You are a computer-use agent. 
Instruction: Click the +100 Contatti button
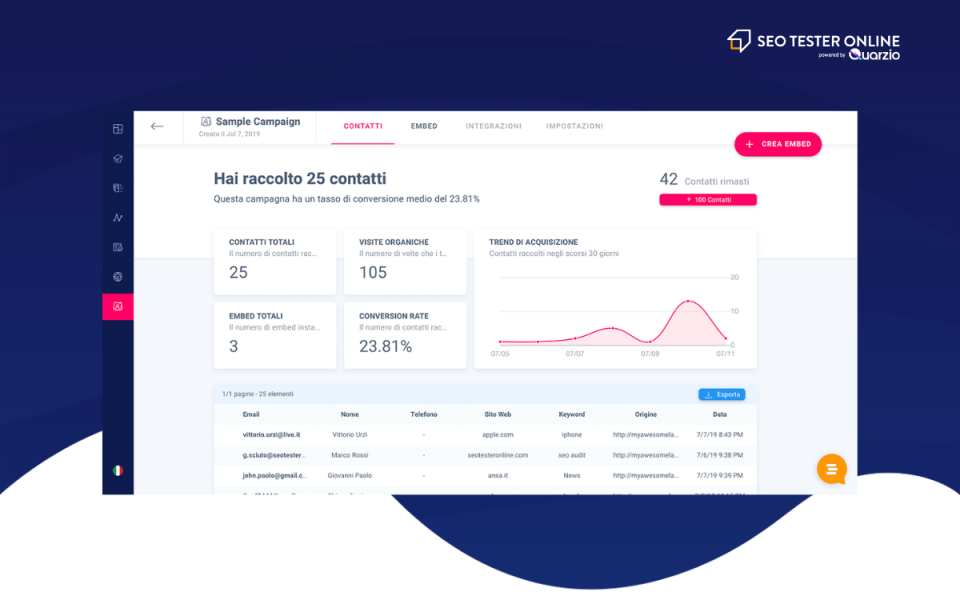(x=708, y=199)
